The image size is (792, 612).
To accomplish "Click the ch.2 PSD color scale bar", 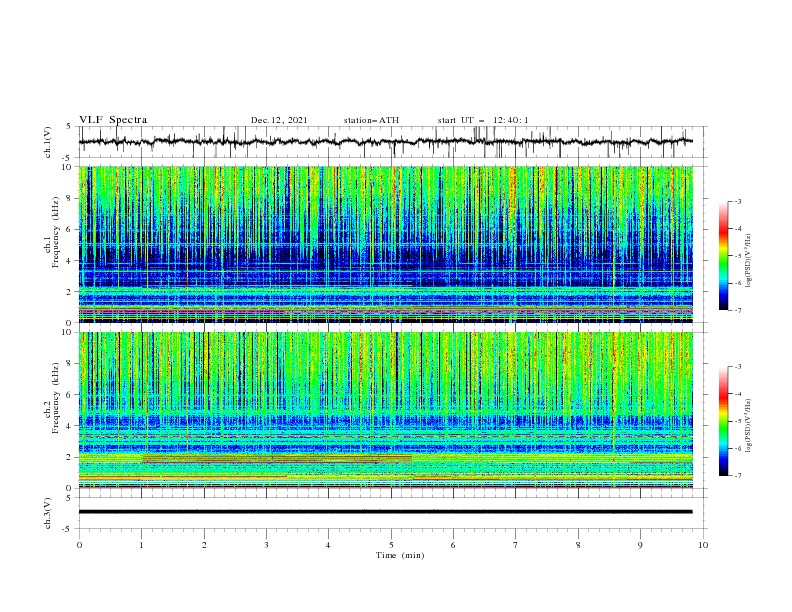I will (723, 421).
